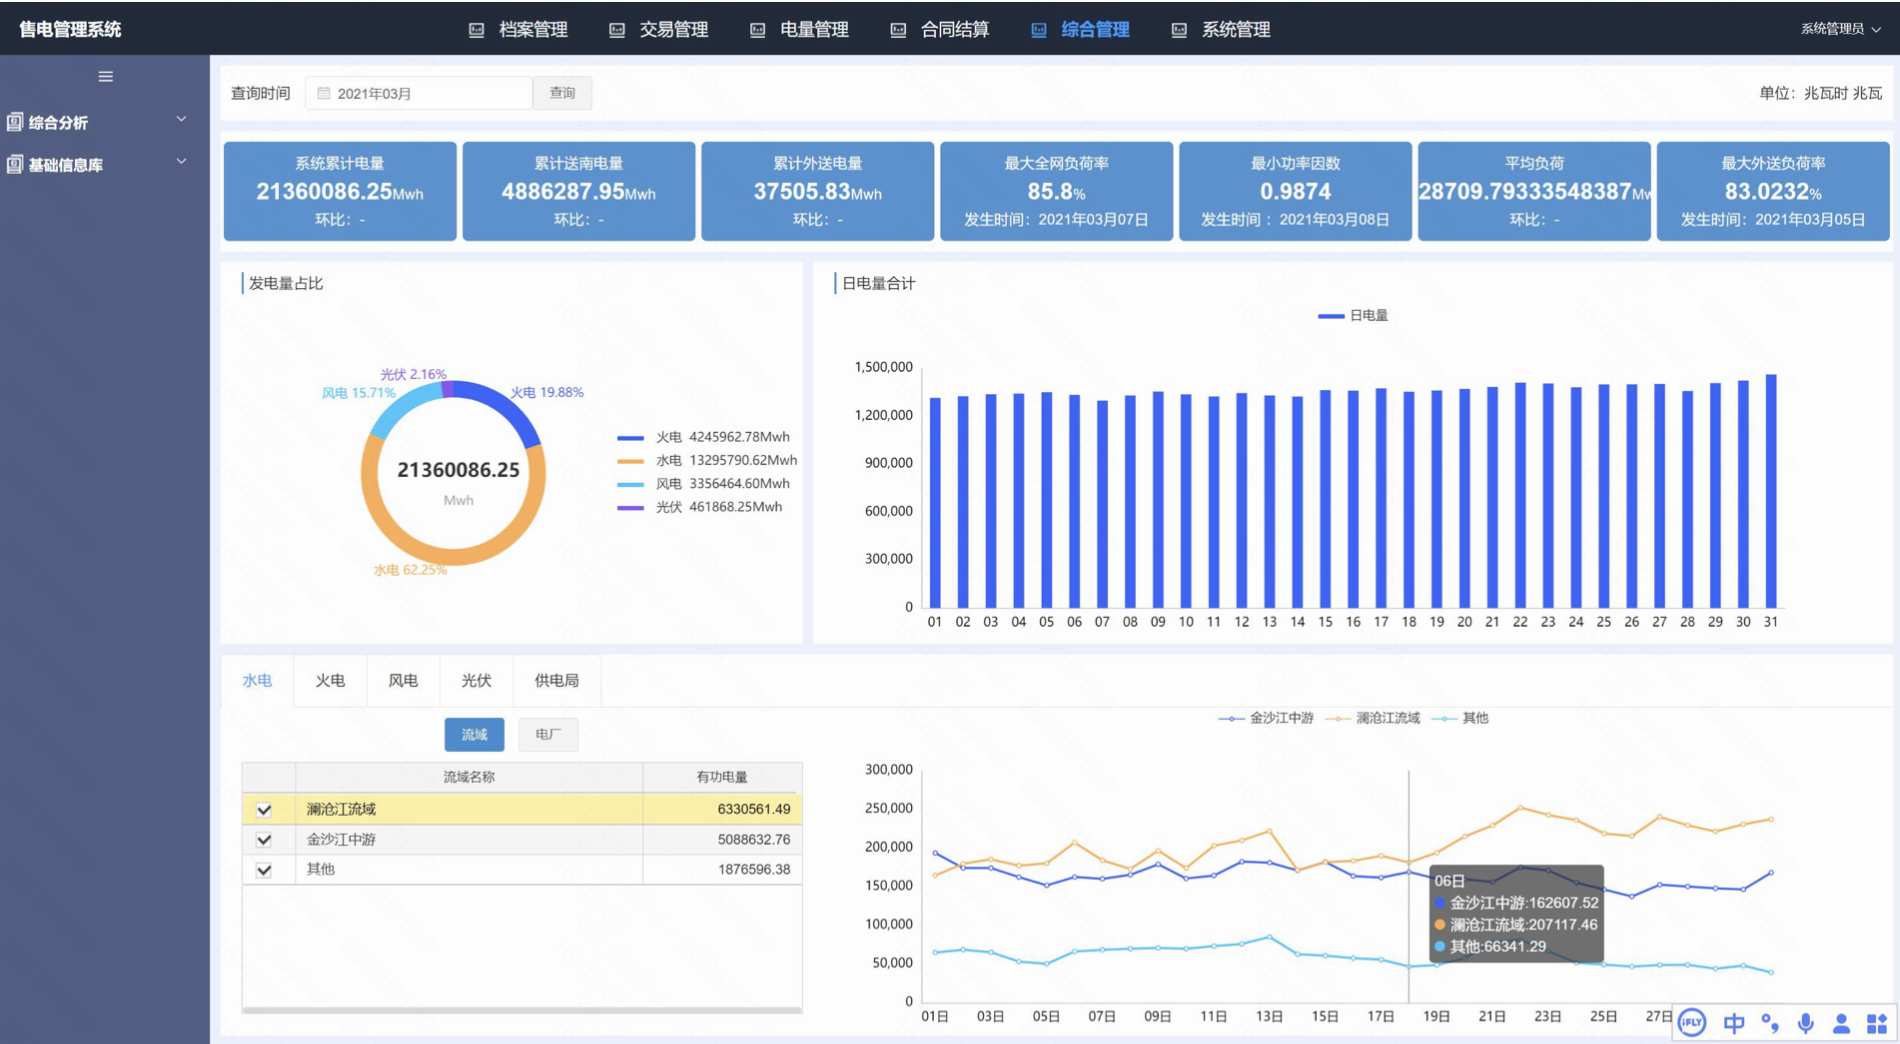Click the 流域名称 column header
The image size is (1900, 1044).
469,777
